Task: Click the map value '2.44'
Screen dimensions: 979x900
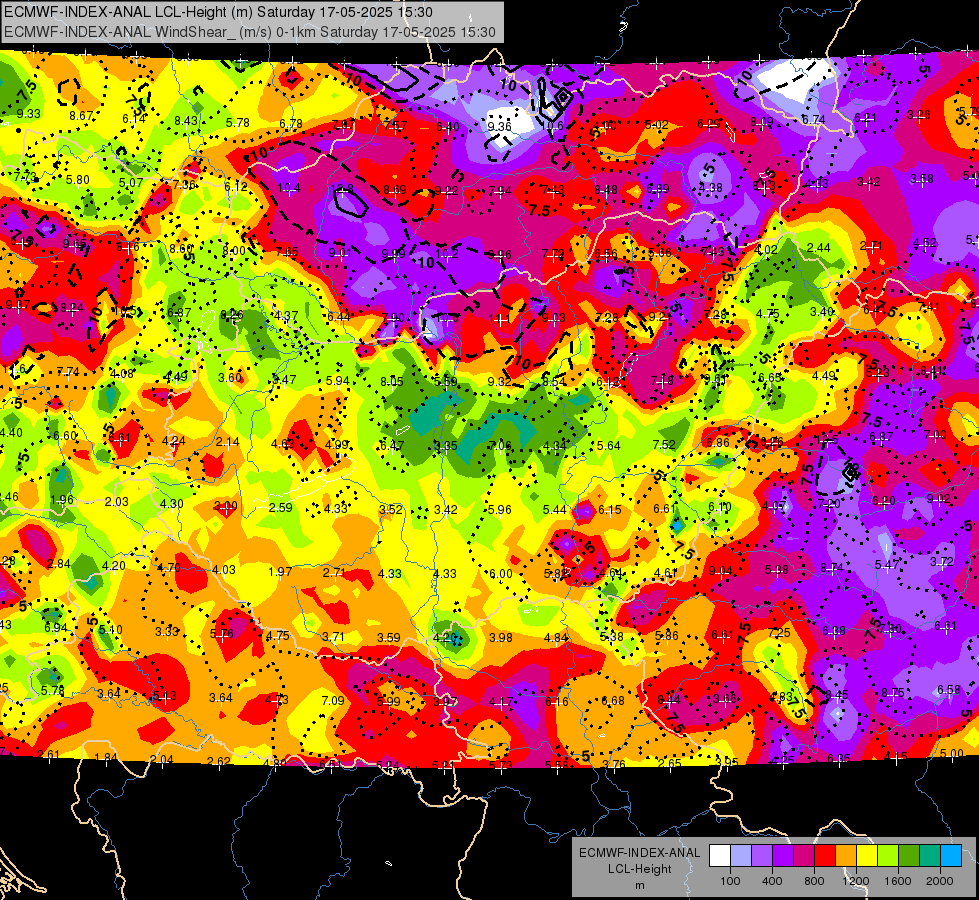Action: 818,248
